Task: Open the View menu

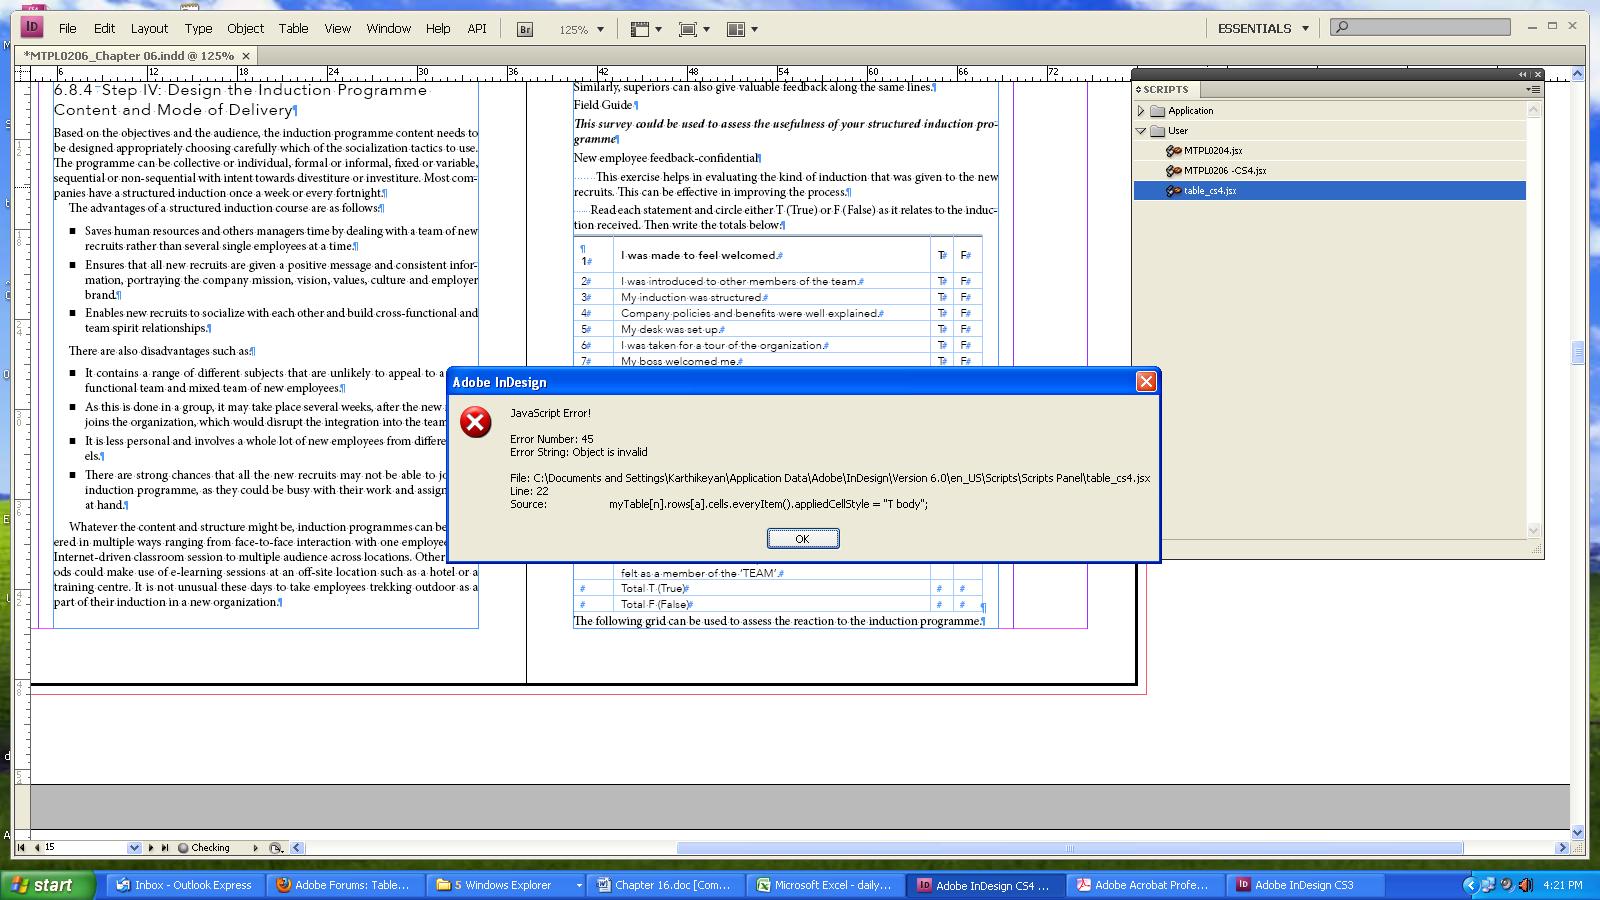Action: [x=337, y=28]
